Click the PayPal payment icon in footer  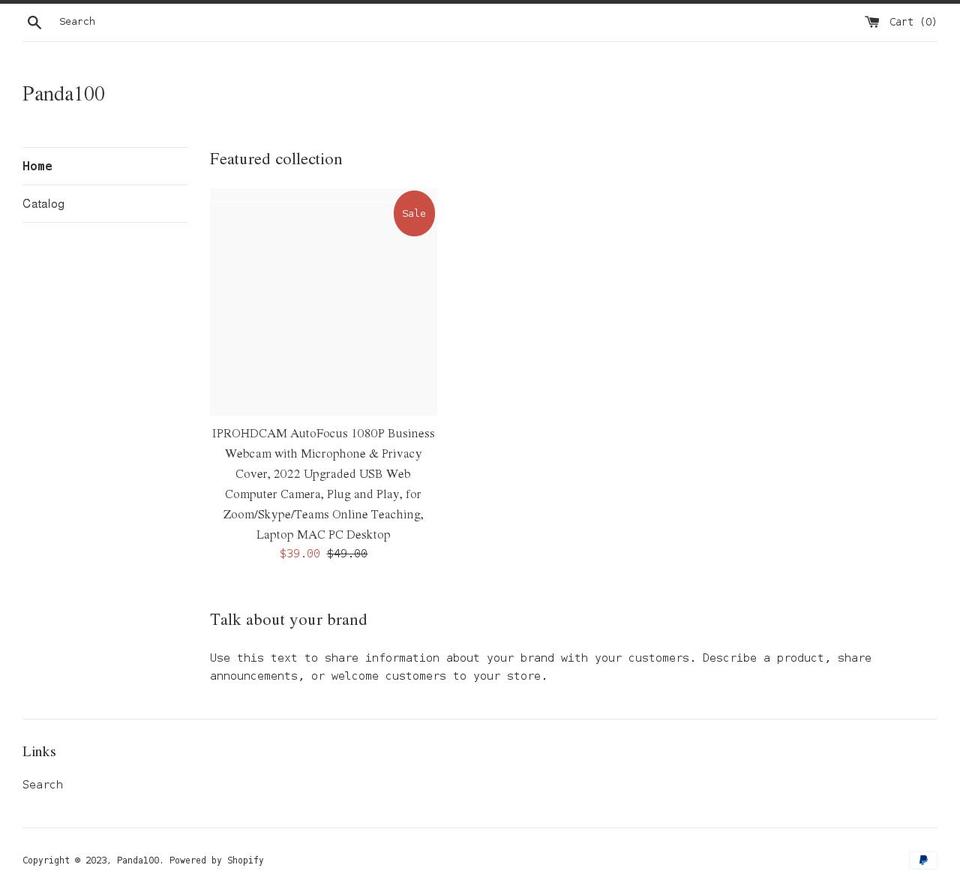[923, 860]
